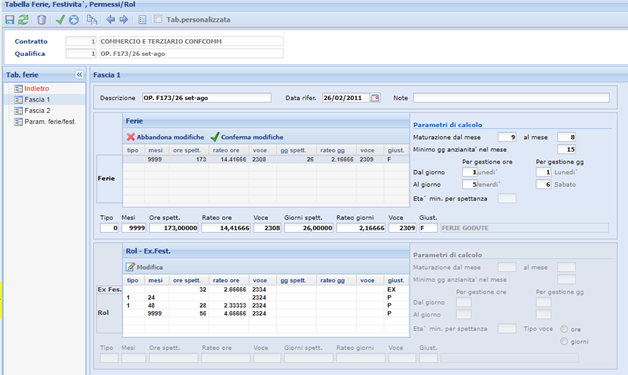Click the green checkmark toolbar icon
Viewport: 628px width, 375px height.
tap(60, 20)
